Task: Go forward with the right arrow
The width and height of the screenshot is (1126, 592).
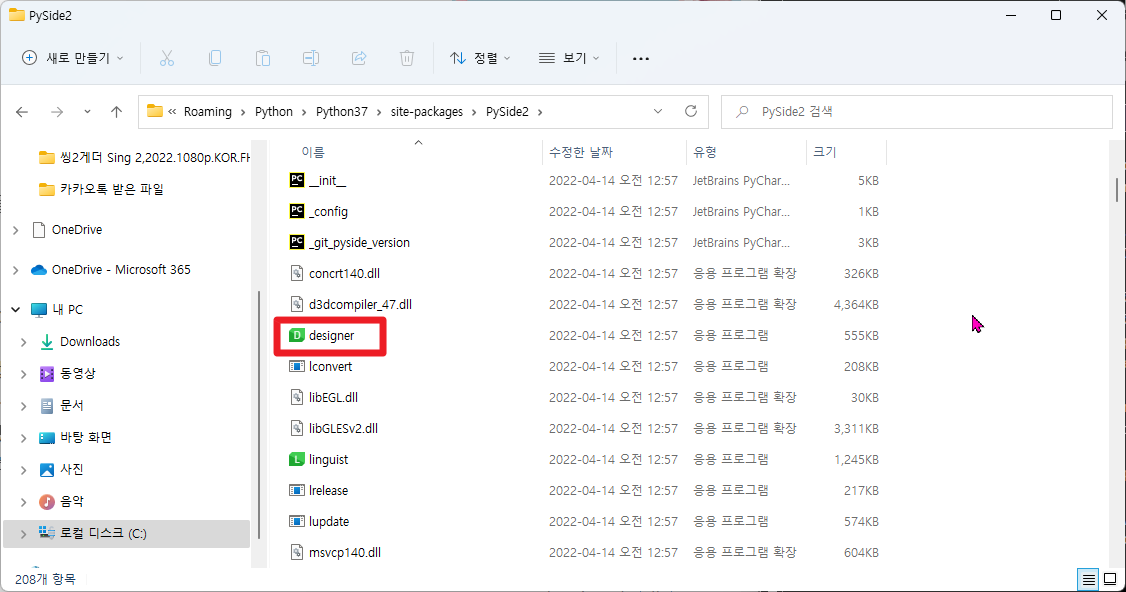Action: click(x=57, y=112)
